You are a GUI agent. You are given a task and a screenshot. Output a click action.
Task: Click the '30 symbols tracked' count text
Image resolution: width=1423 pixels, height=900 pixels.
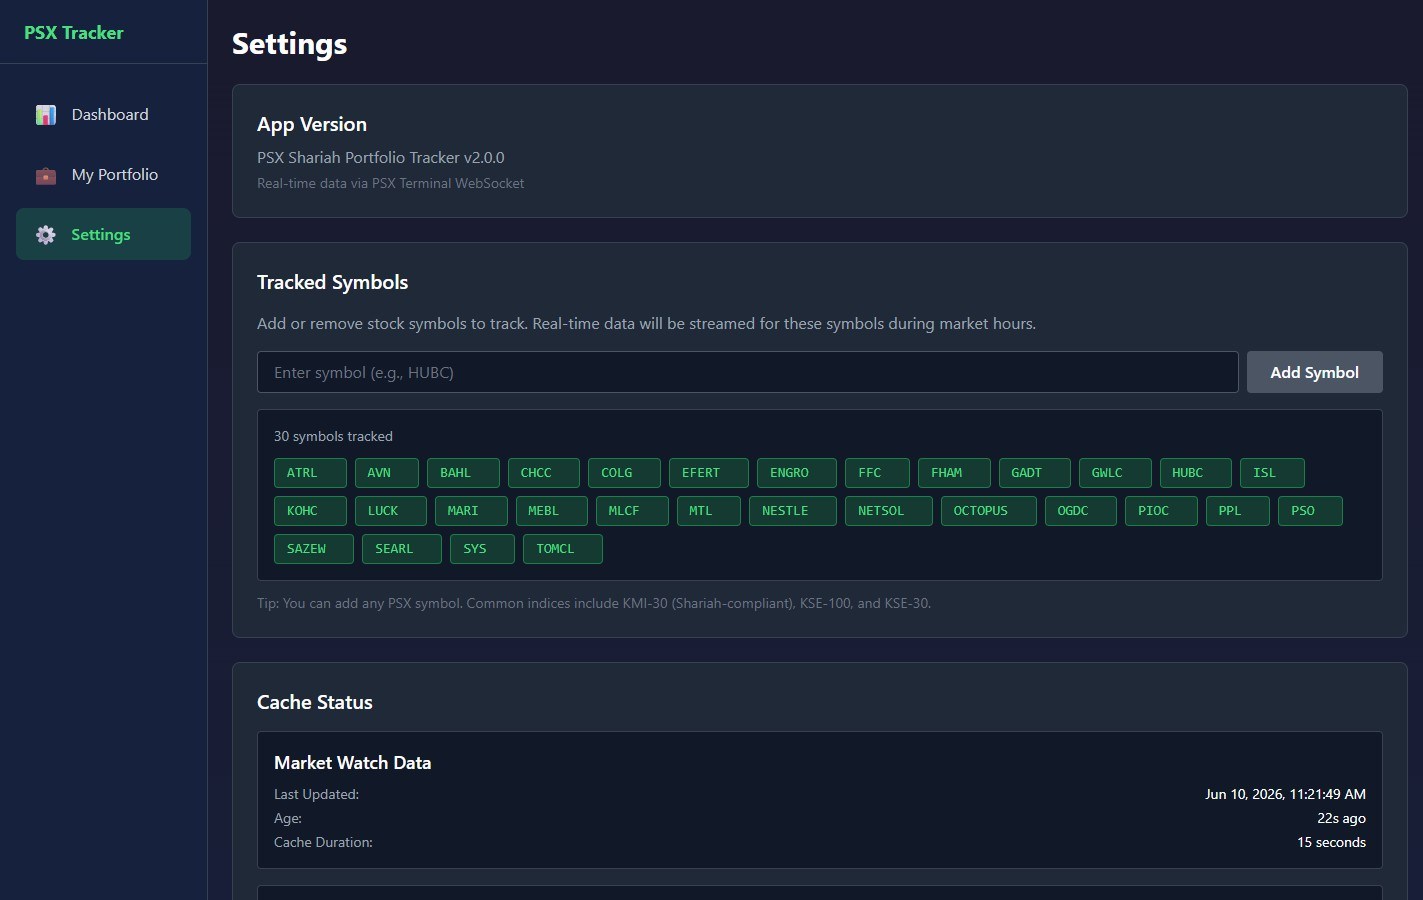click(333, 436)
